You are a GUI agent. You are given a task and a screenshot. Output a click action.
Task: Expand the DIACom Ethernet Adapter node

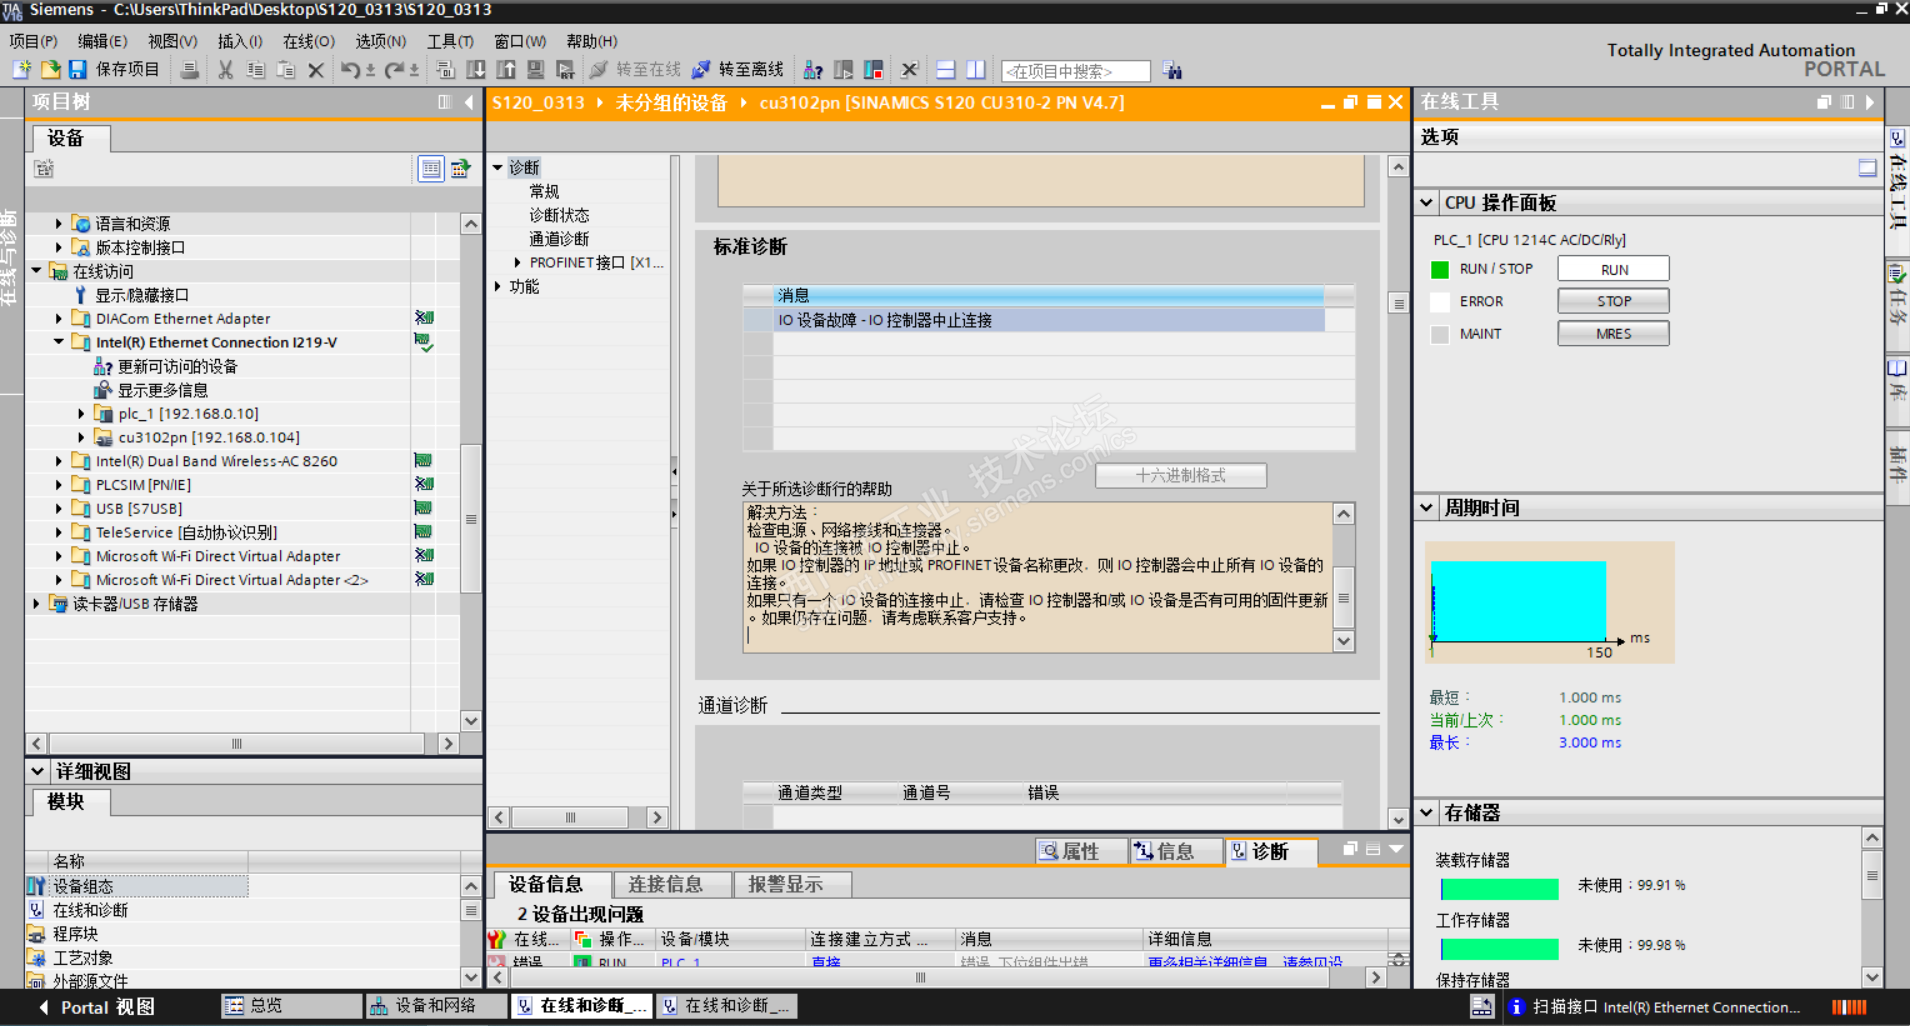point(58,318)
